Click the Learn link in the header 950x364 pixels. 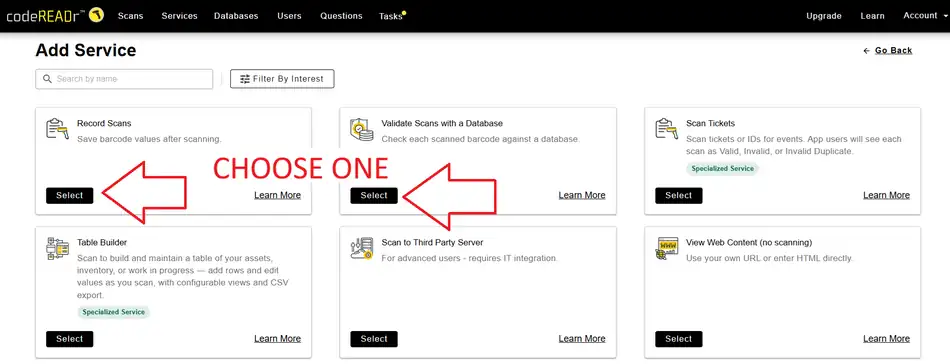[872, 16]
